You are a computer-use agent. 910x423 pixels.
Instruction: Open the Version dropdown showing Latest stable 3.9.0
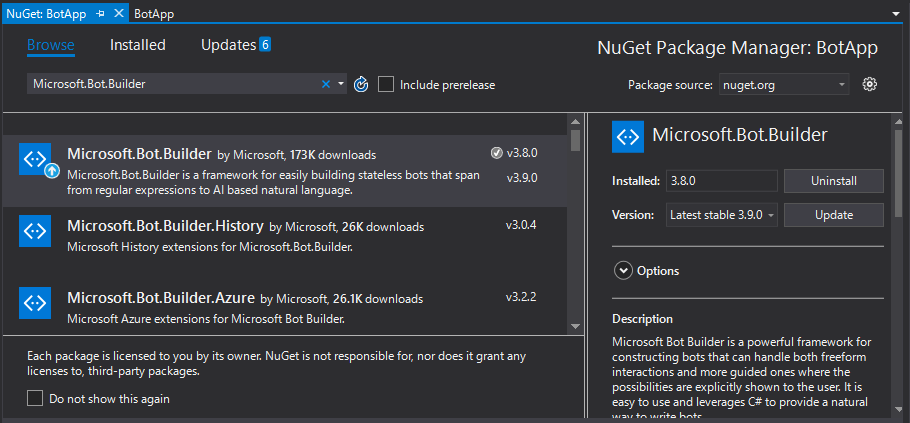[x=722, y=215]
